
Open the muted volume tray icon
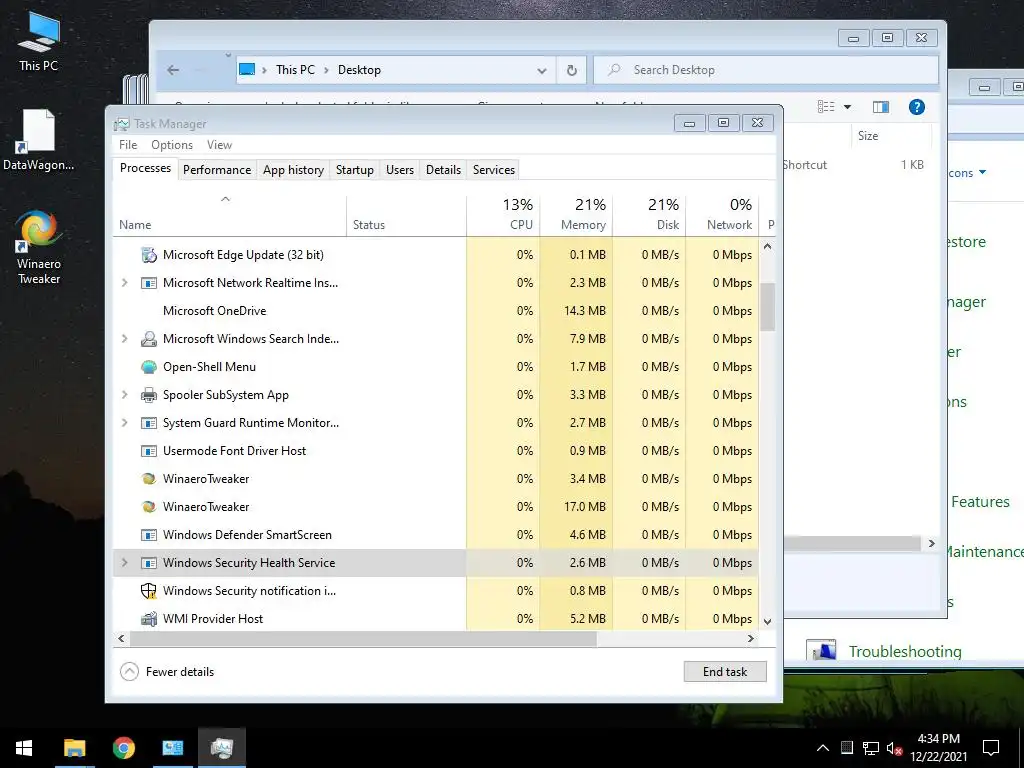(894, 748)
